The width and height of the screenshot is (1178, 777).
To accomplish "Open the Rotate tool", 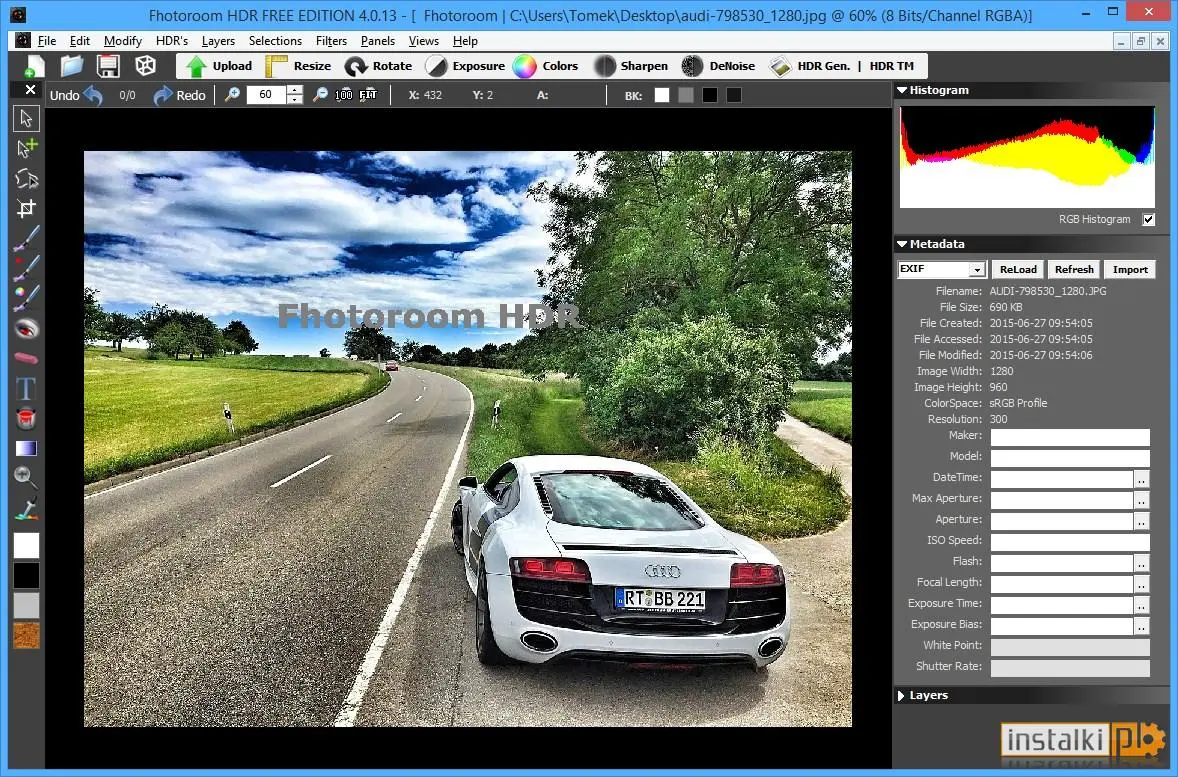I will tap(379, 66).
